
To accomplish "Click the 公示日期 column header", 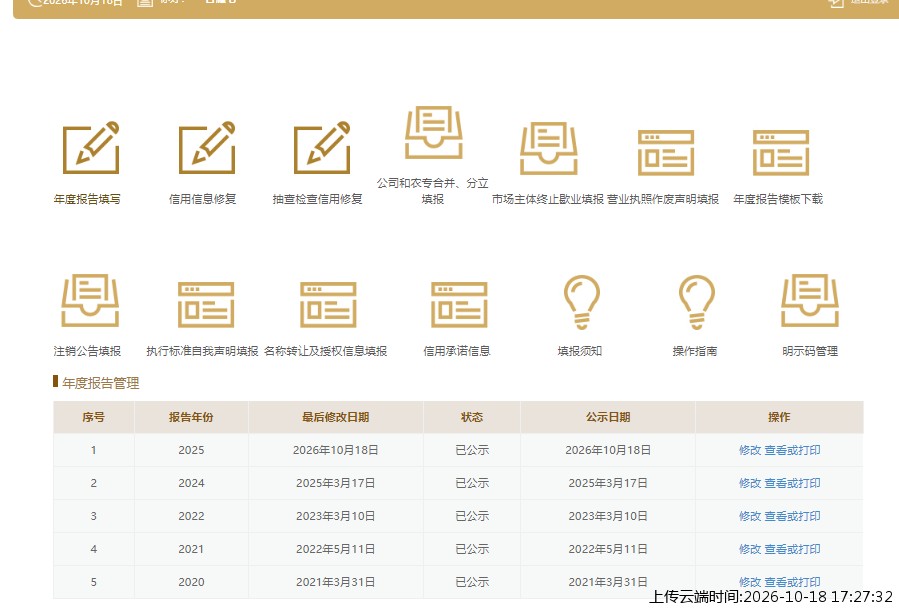I will pos(608,417).
